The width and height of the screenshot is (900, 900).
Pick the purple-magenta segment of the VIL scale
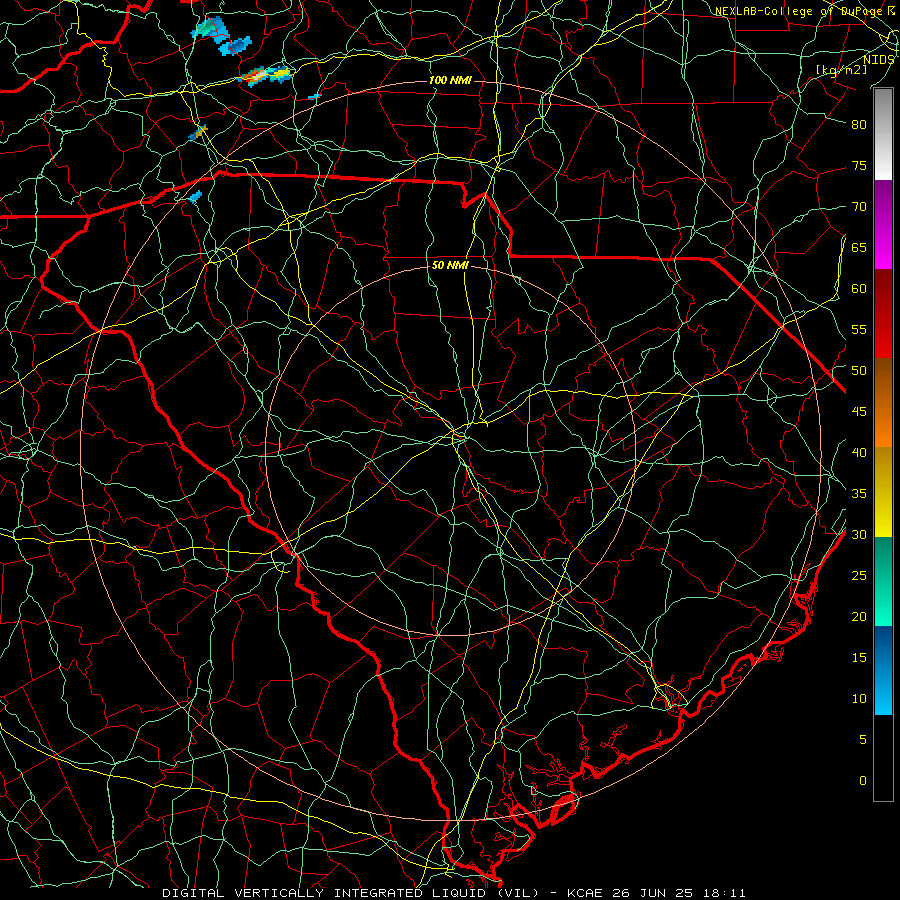click(883, 224)
